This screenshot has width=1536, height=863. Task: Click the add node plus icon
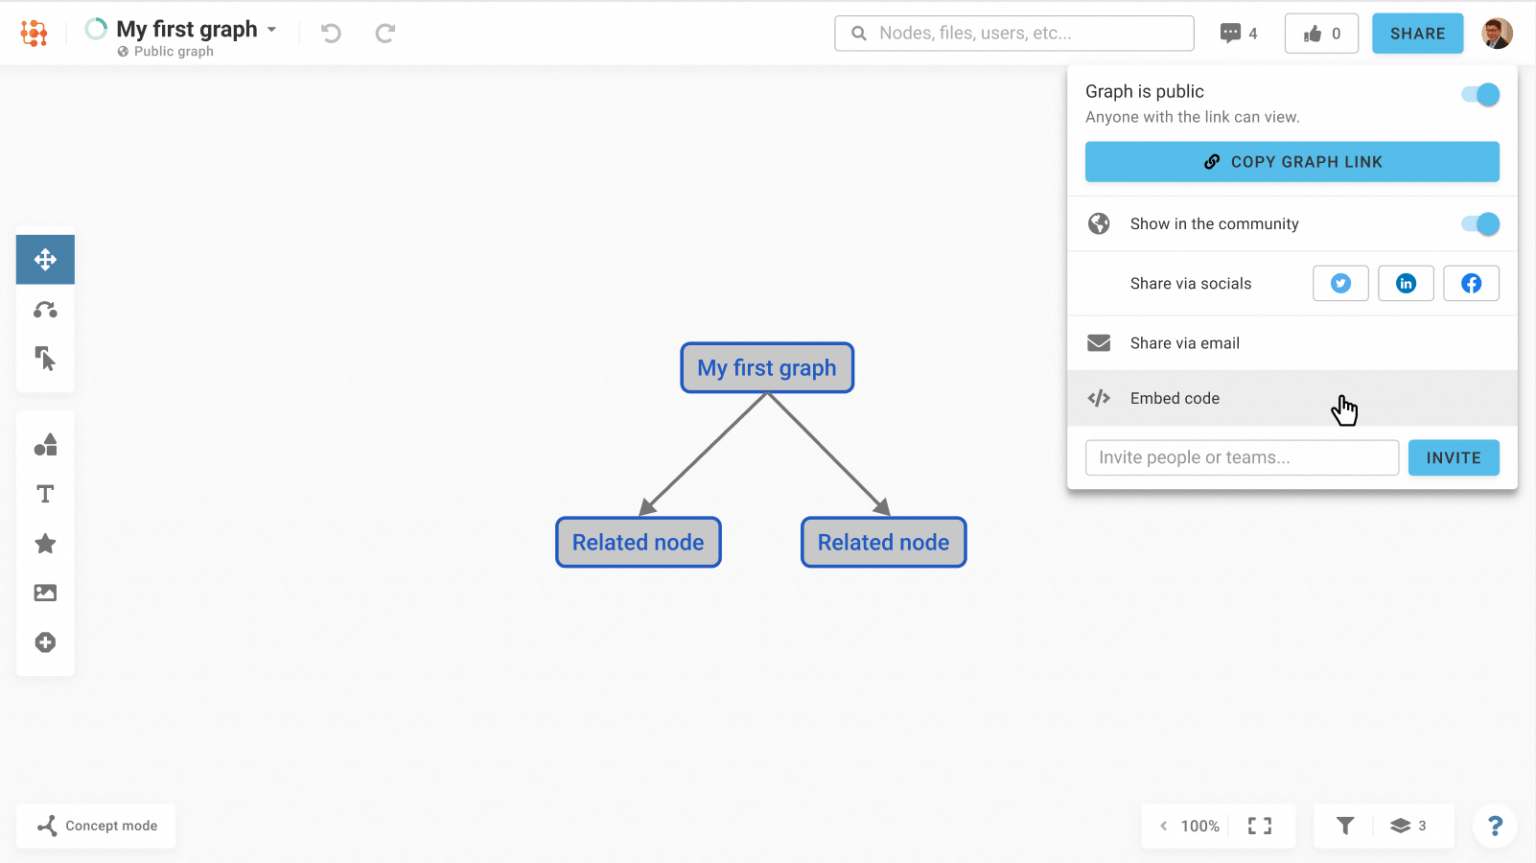(45, 642)
